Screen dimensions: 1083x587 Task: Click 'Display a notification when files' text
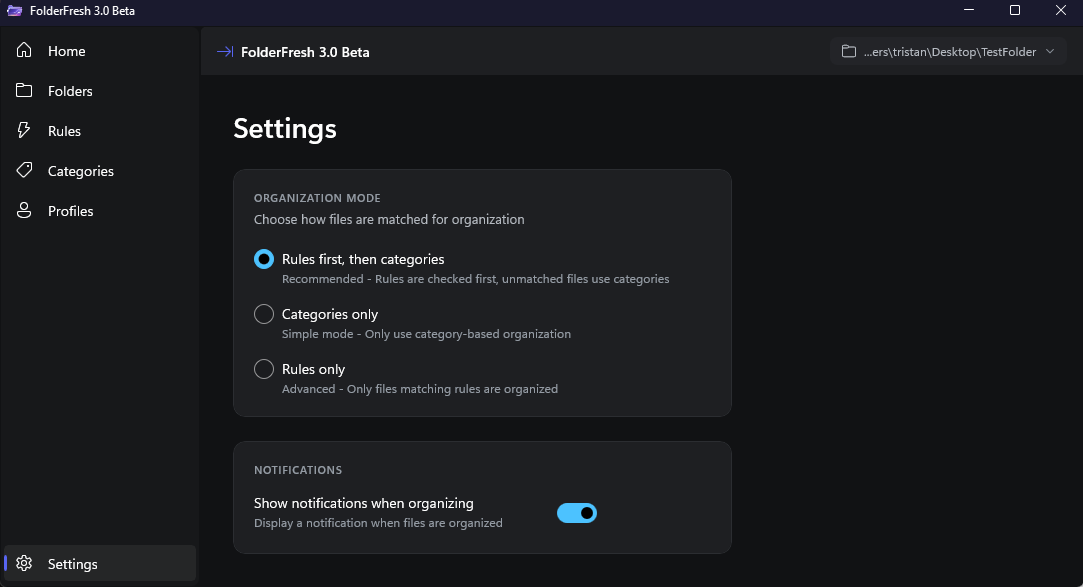pyautogui.click(x=378, y=523)
